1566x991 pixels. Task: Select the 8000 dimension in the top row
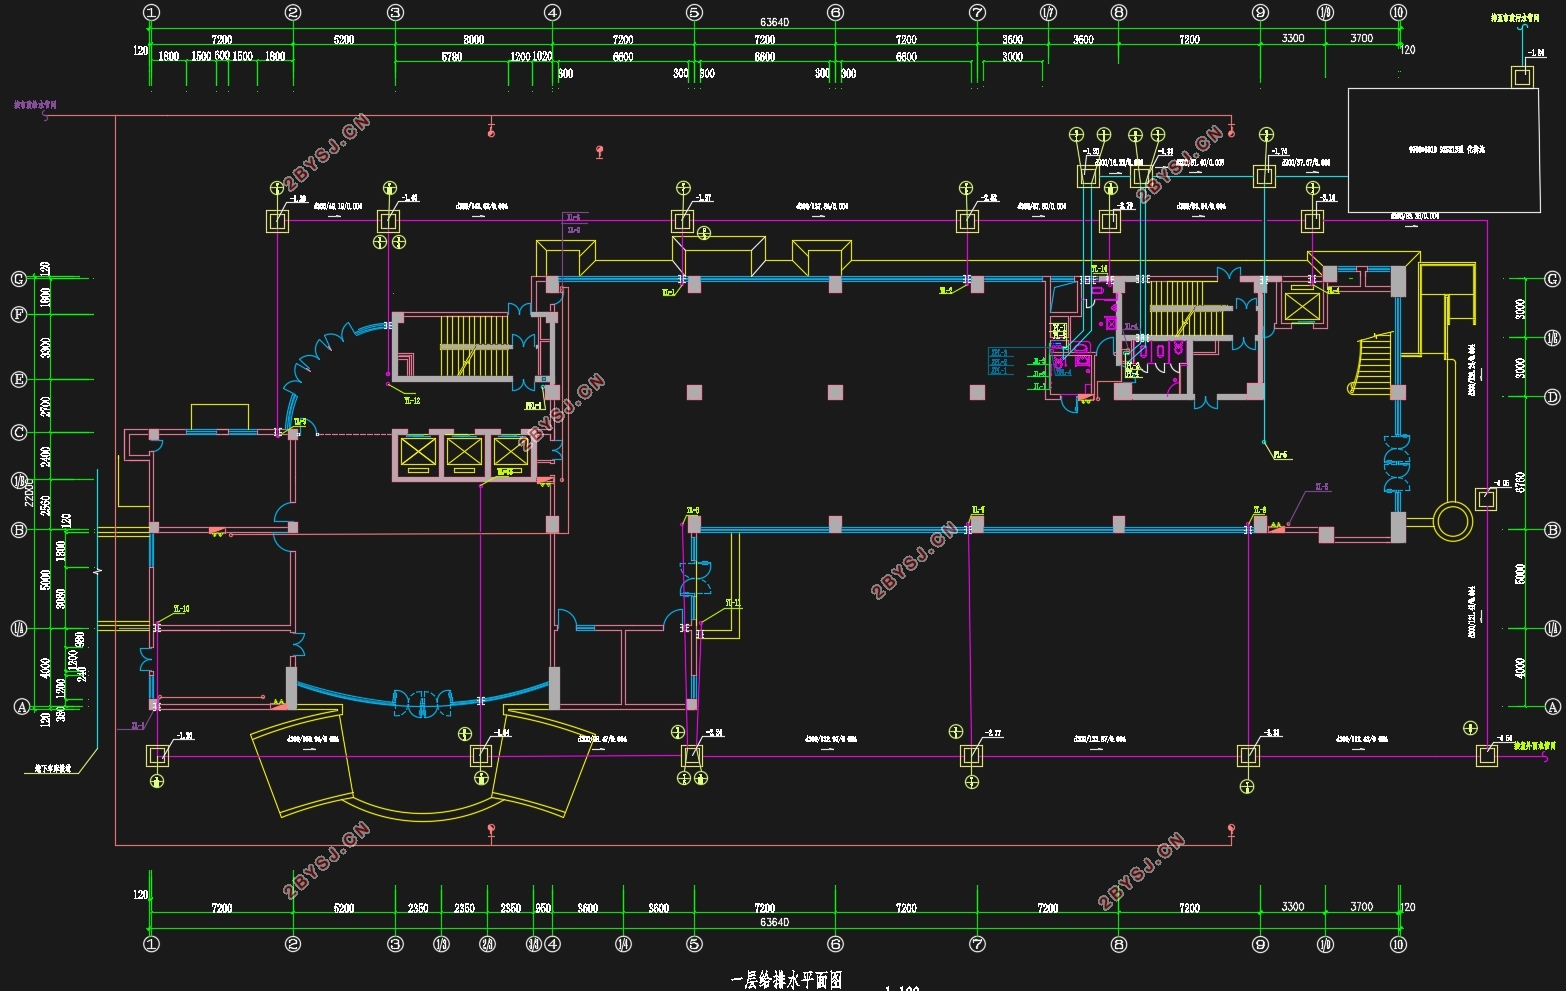click(474, 39)
